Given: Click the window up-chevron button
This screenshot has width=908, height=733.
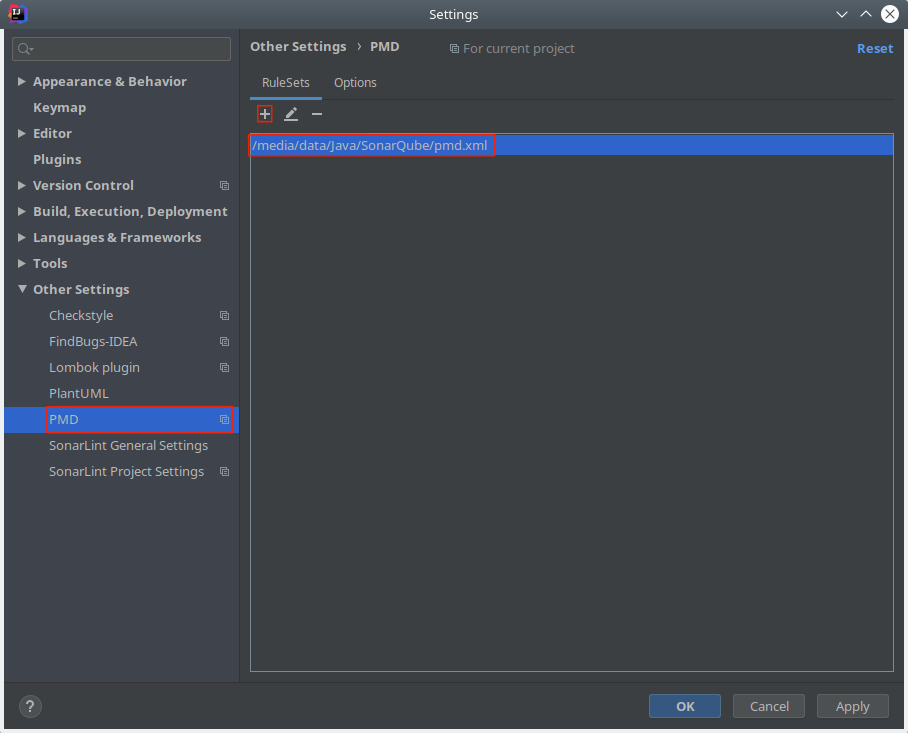Looking at the screenshot, I should coord(866,14).
